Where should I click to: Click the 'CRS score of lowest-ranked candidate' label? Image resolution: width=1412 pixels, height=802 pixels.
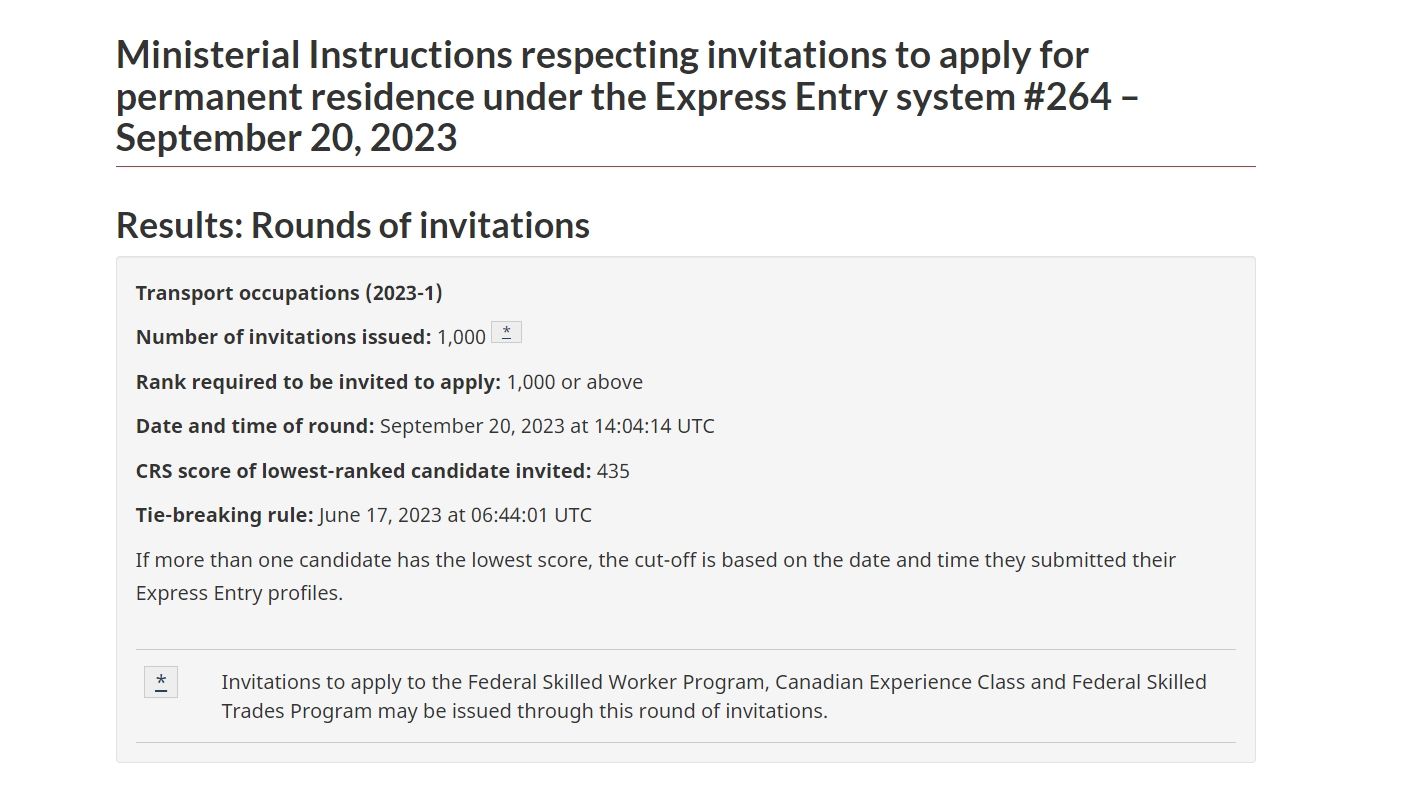[x=364, y=471]
